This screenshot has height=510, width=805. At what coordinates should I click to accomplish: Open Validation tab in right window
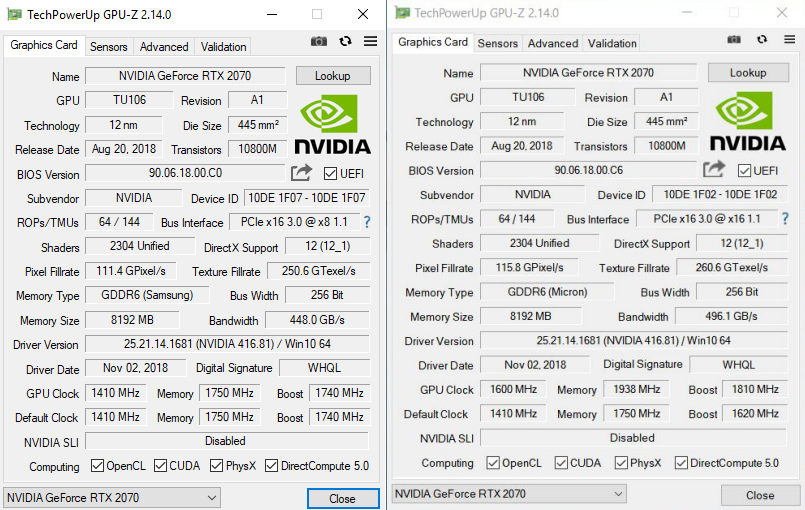click(x=612, y=44)
